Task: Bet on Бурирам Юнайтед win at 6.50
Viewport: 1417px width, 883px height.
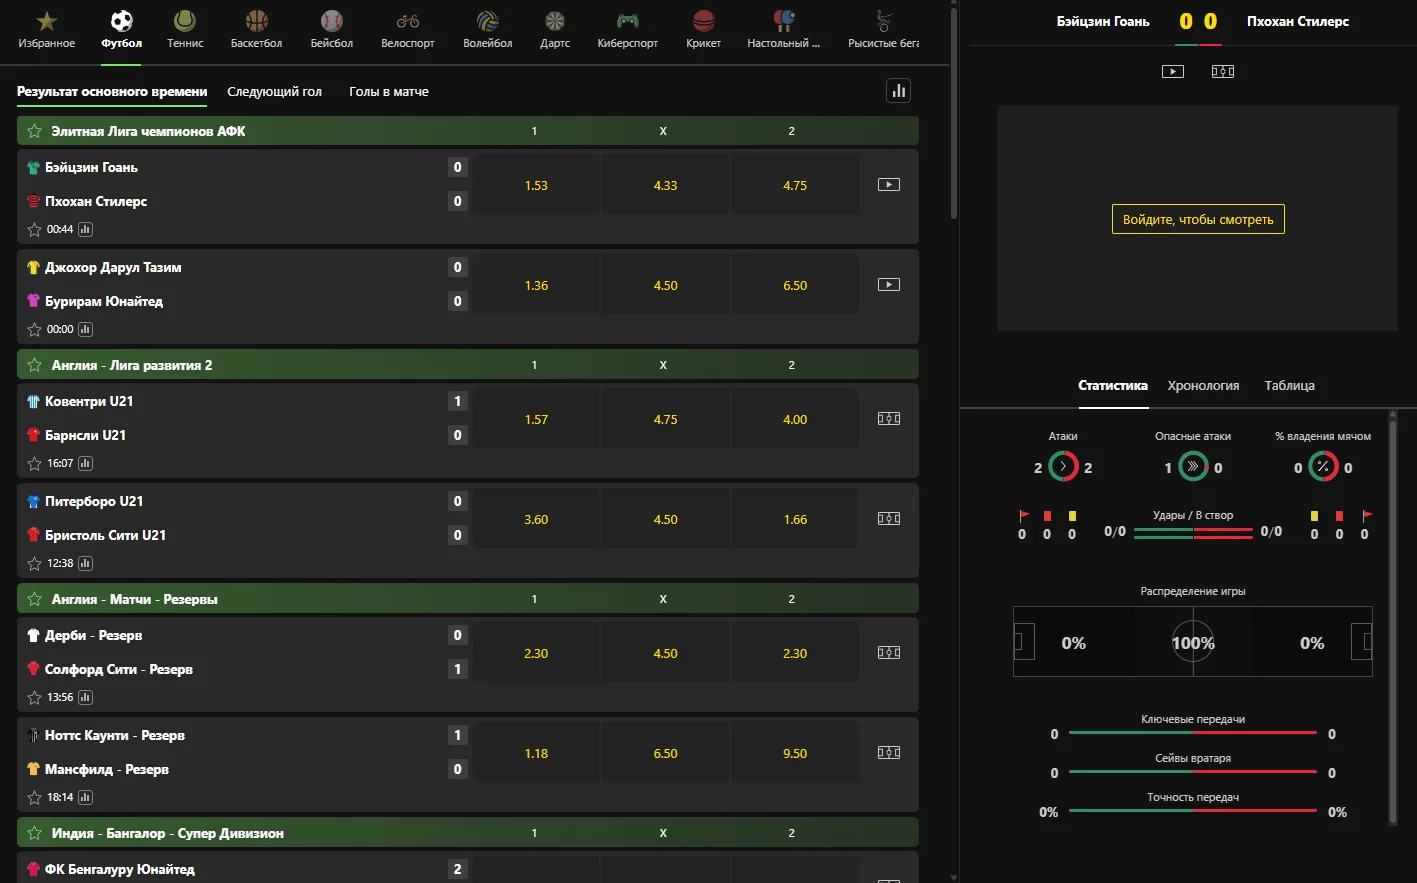Action: coord(795,285)
